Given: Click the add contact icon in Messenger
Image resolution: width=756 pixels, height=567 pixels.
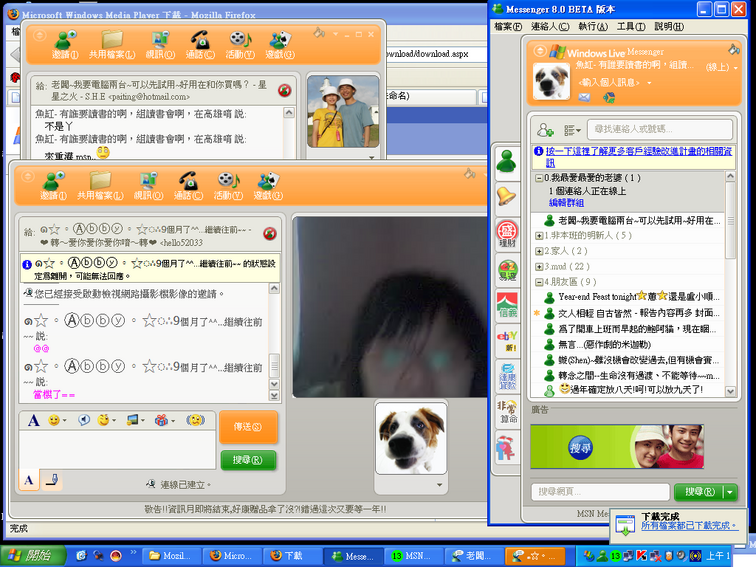Looking at the screenshot, I should (x=545, y=130).
